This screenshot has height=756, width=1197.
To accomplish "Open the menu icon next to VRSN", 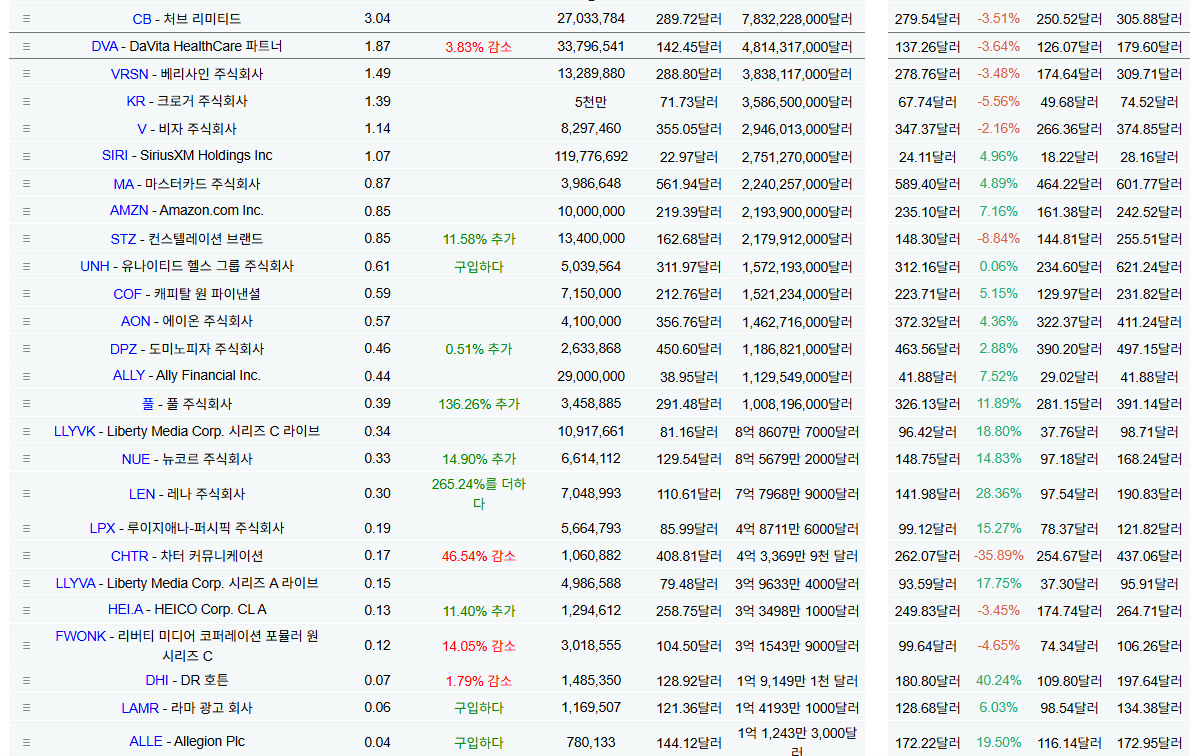I will pos(26,74).
